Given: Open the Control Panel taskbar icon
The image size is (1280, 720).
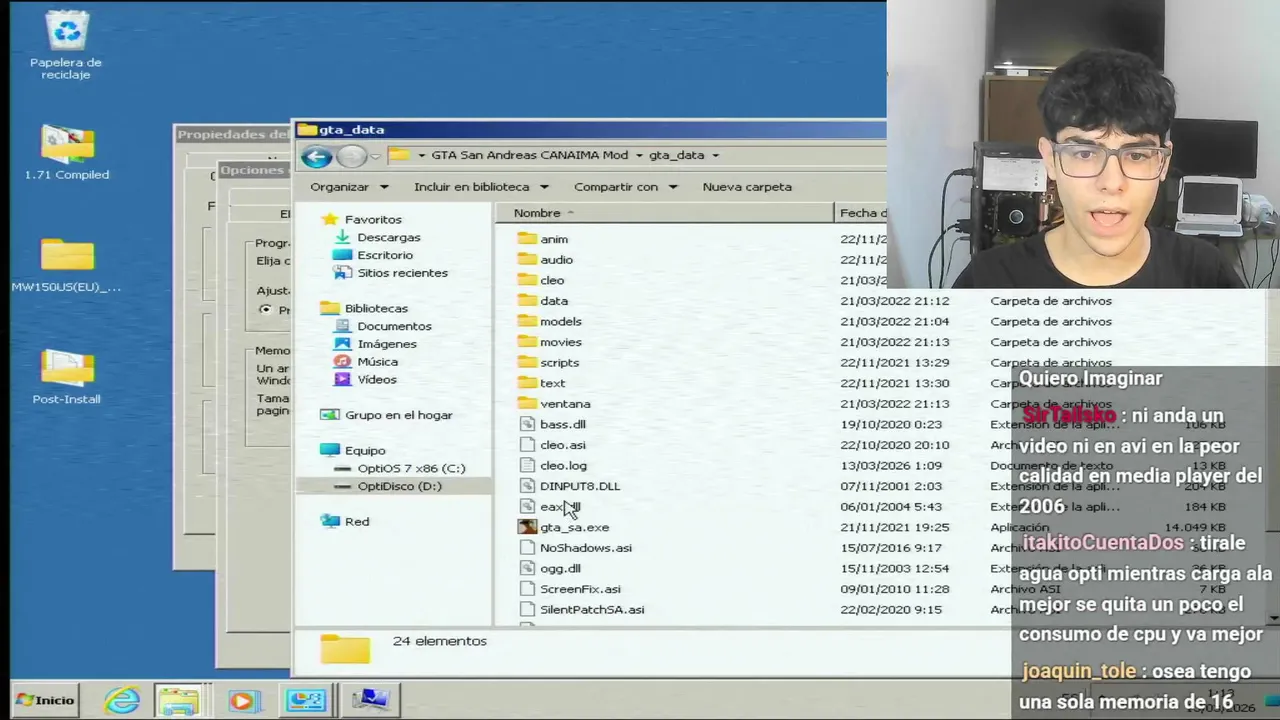Looking at the screenshot, I should (306, 700).
